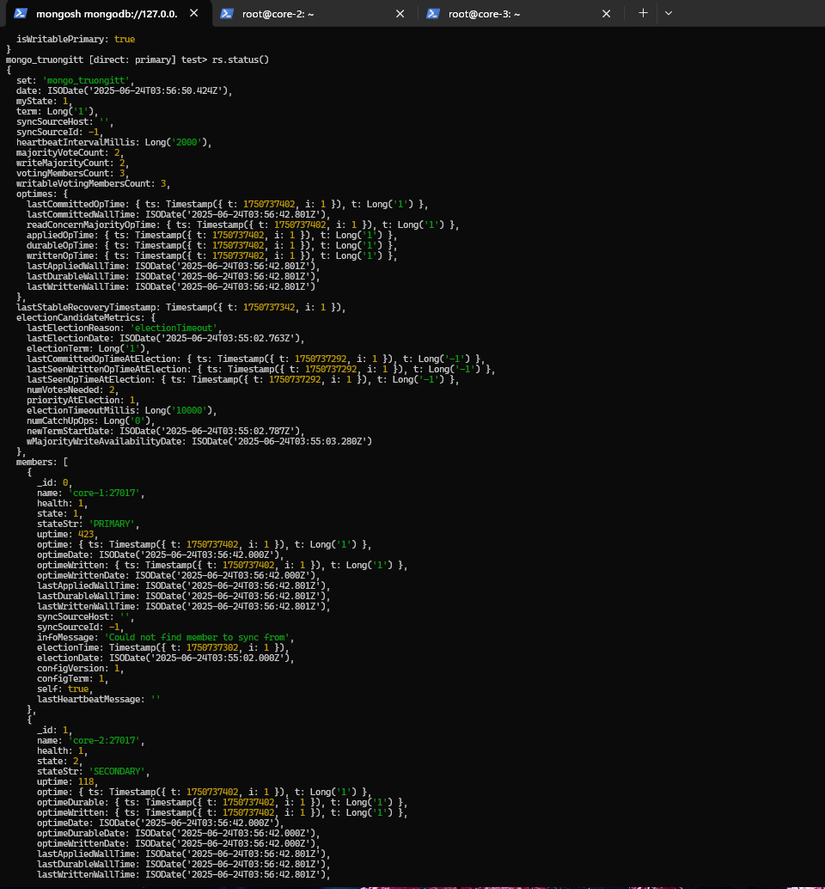The height and width of the screenshot is (889, 825).
Task: Close the root@core-2 tab
Action: [400, 13]
